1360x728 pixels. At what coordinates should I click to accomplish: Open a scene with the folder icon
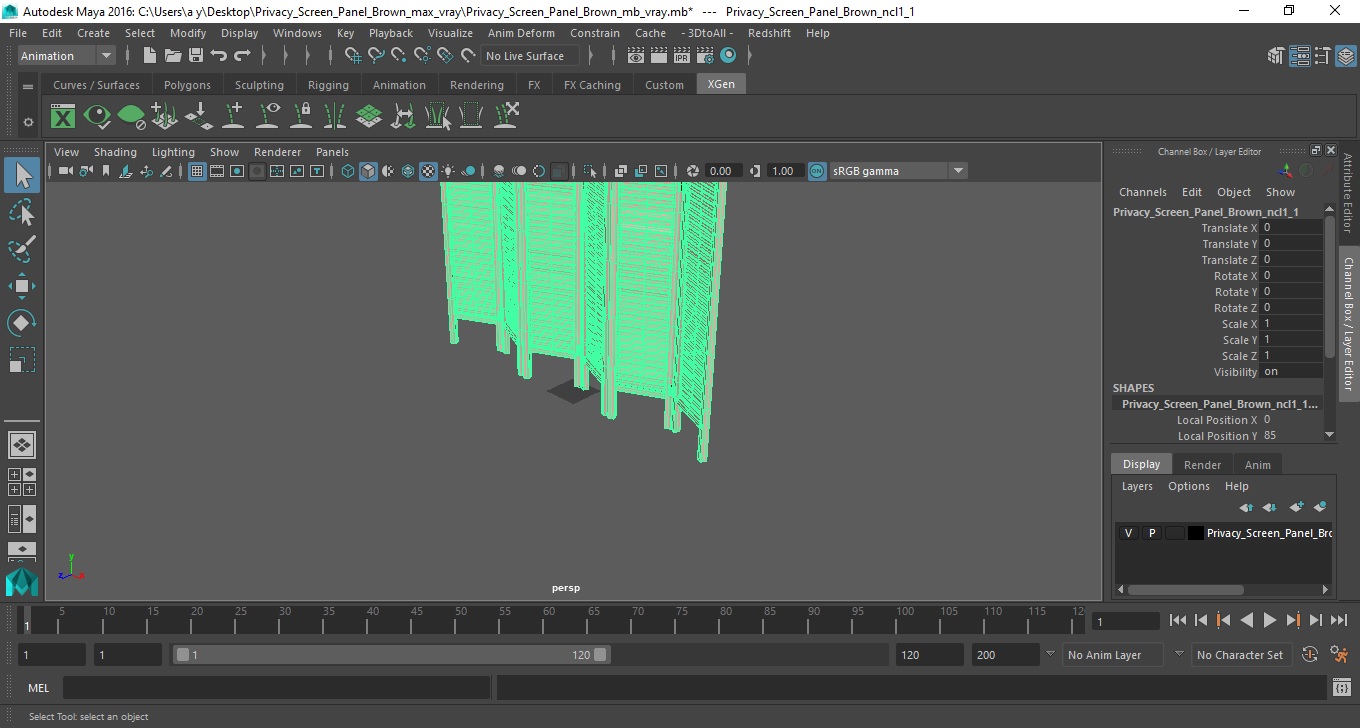click(x=173, y=56)
